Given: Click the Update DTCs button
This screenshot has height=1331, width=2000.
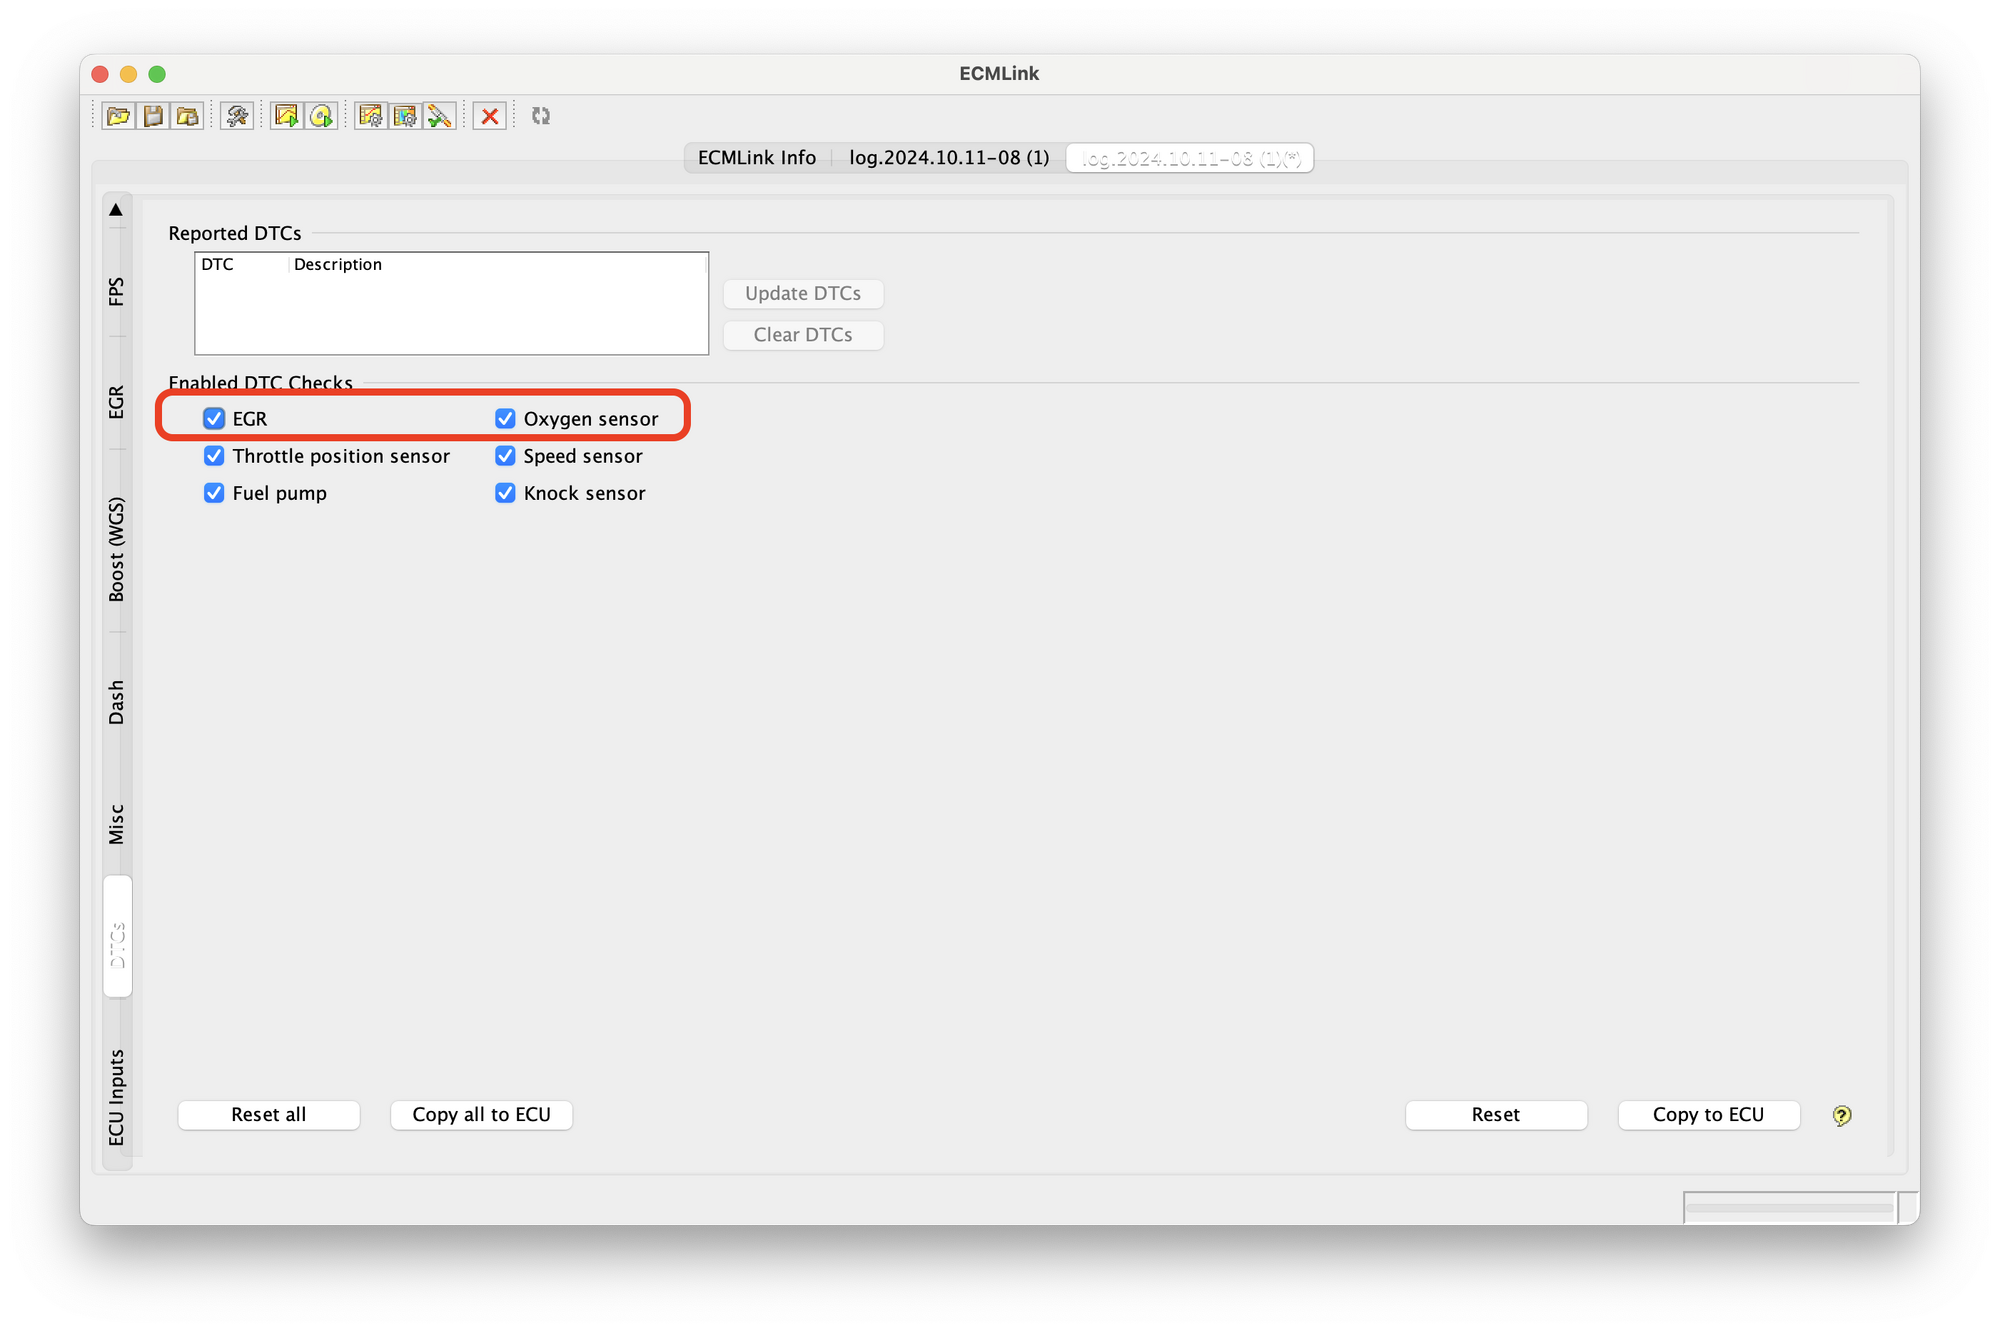Looking at the screenshot, I should 803,293.
